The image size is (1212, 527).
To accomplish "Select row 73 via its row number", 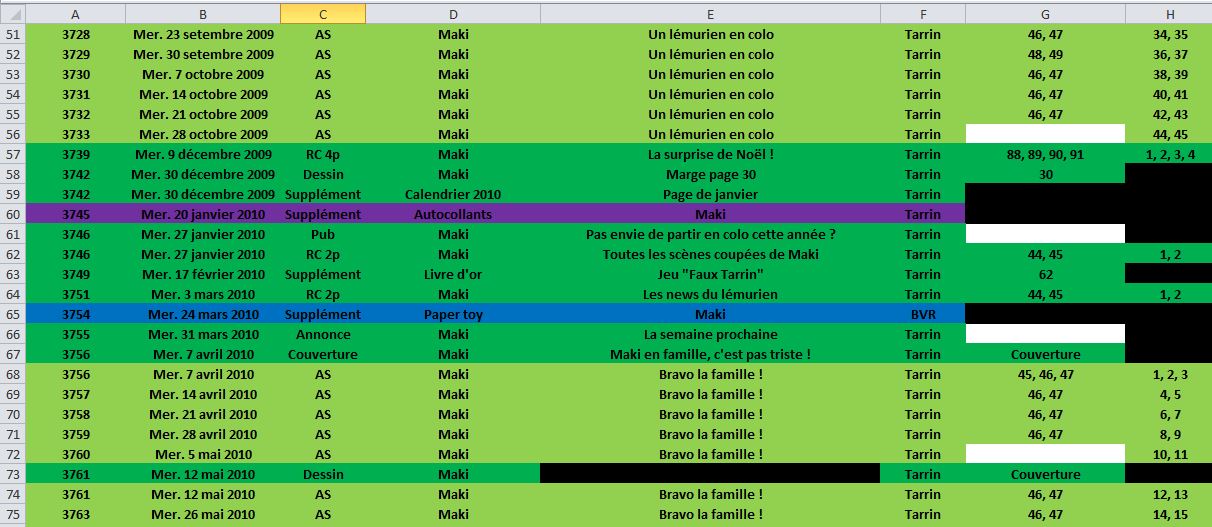I will coord(13,474).
